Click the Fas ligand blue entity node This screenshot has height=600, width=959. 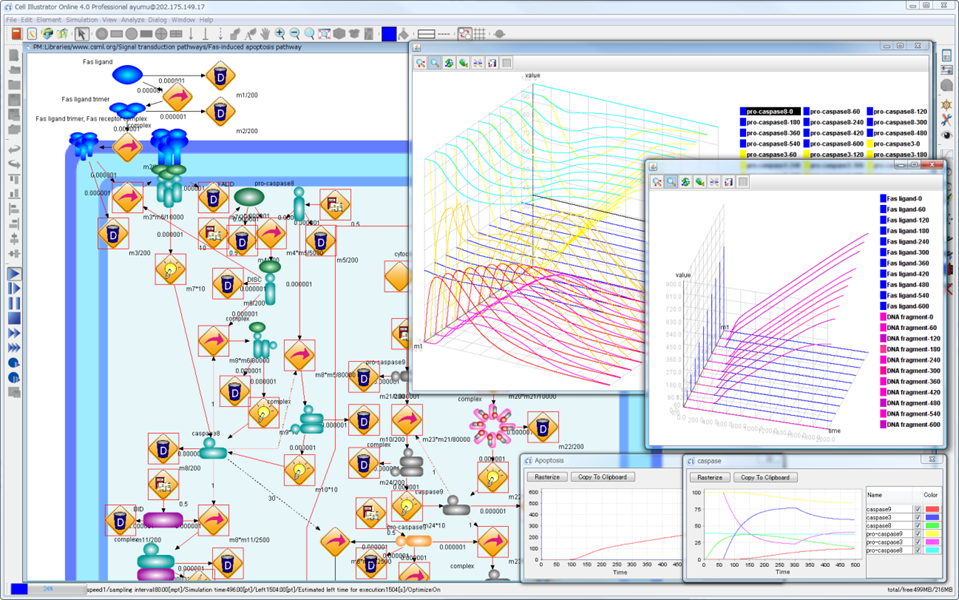[127, 75]
